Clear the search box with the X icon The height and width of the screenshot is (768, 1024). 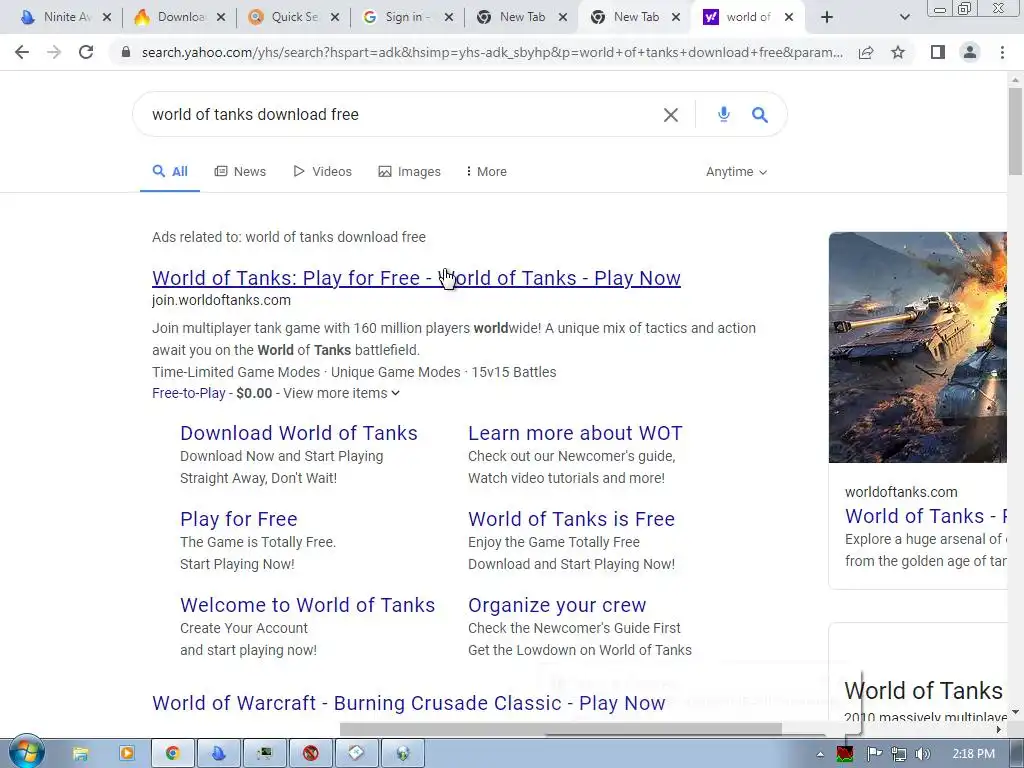(671, 115)
